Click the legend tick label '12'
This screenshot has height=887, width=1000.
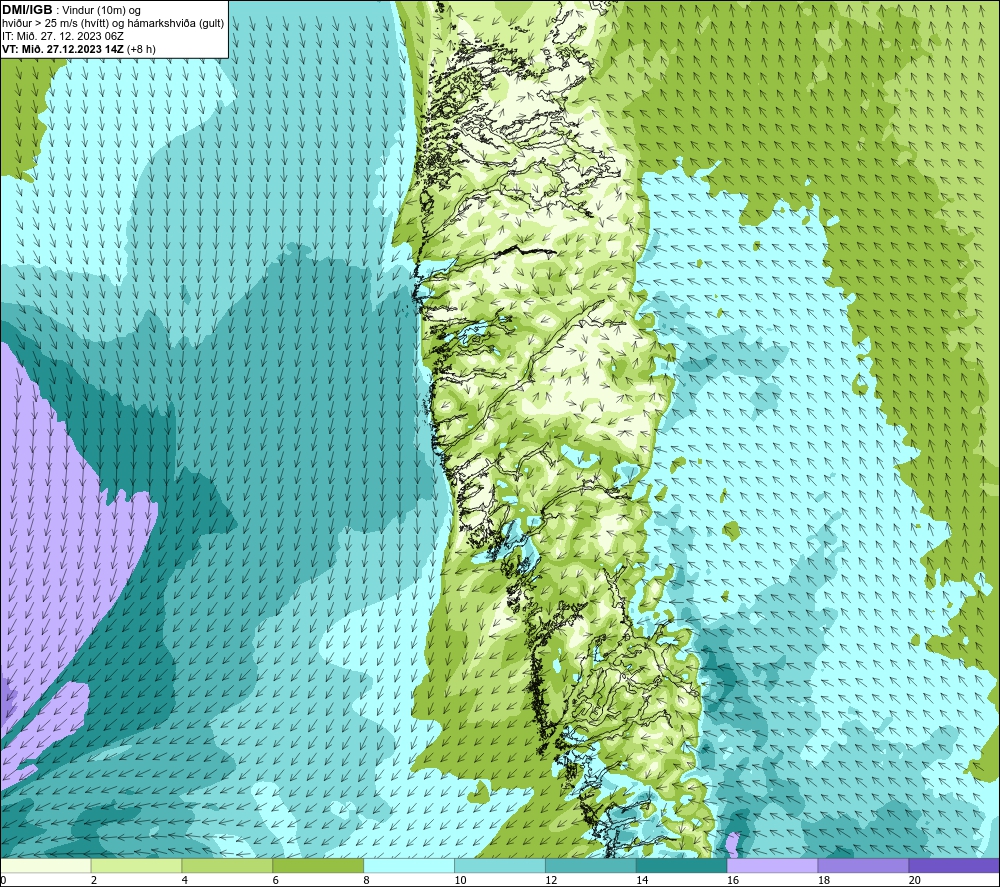coord(551,881)
